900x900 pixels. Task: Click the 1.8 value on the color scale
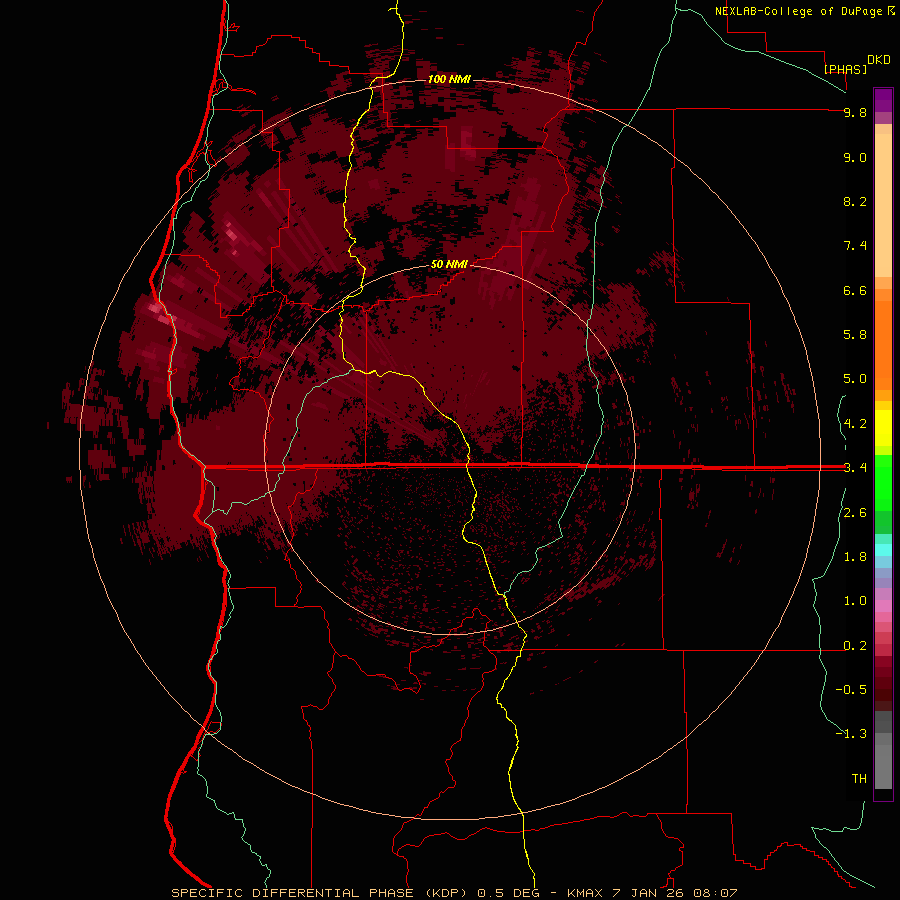pyautogui.click(x=855, y=557)
